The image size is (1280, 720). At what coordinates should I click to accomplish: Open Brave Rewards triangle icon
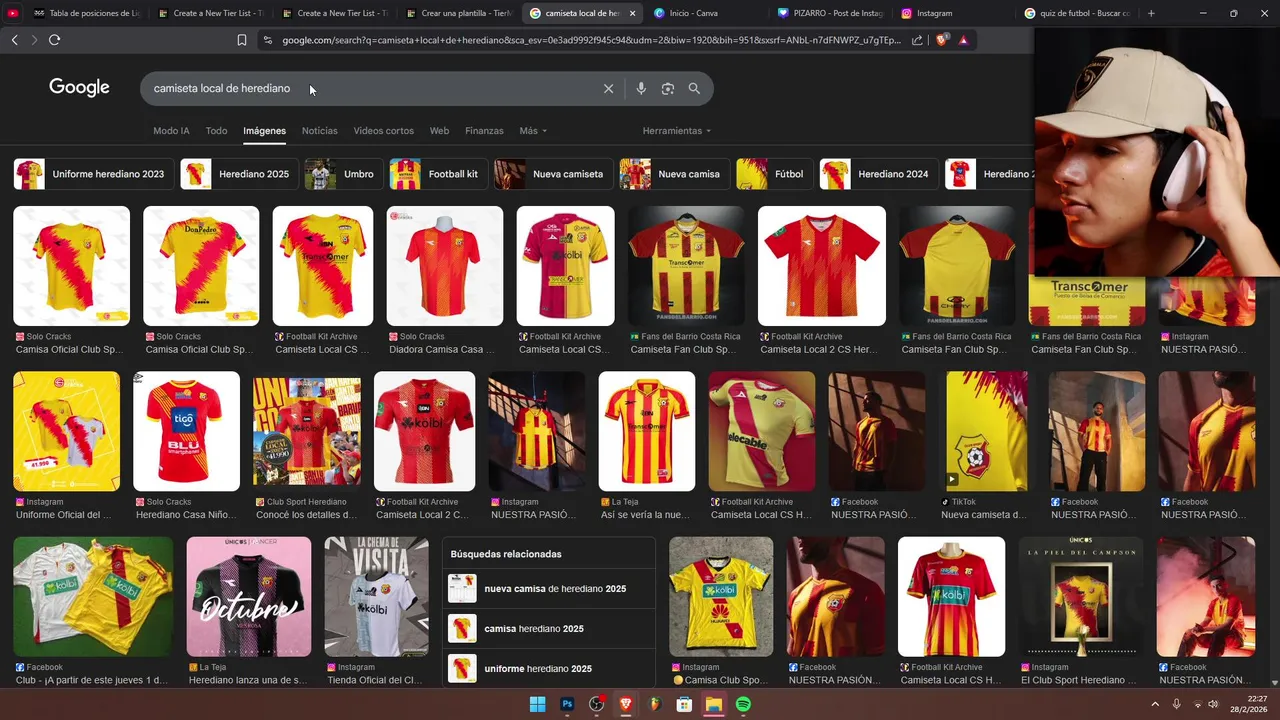(963, 40)
